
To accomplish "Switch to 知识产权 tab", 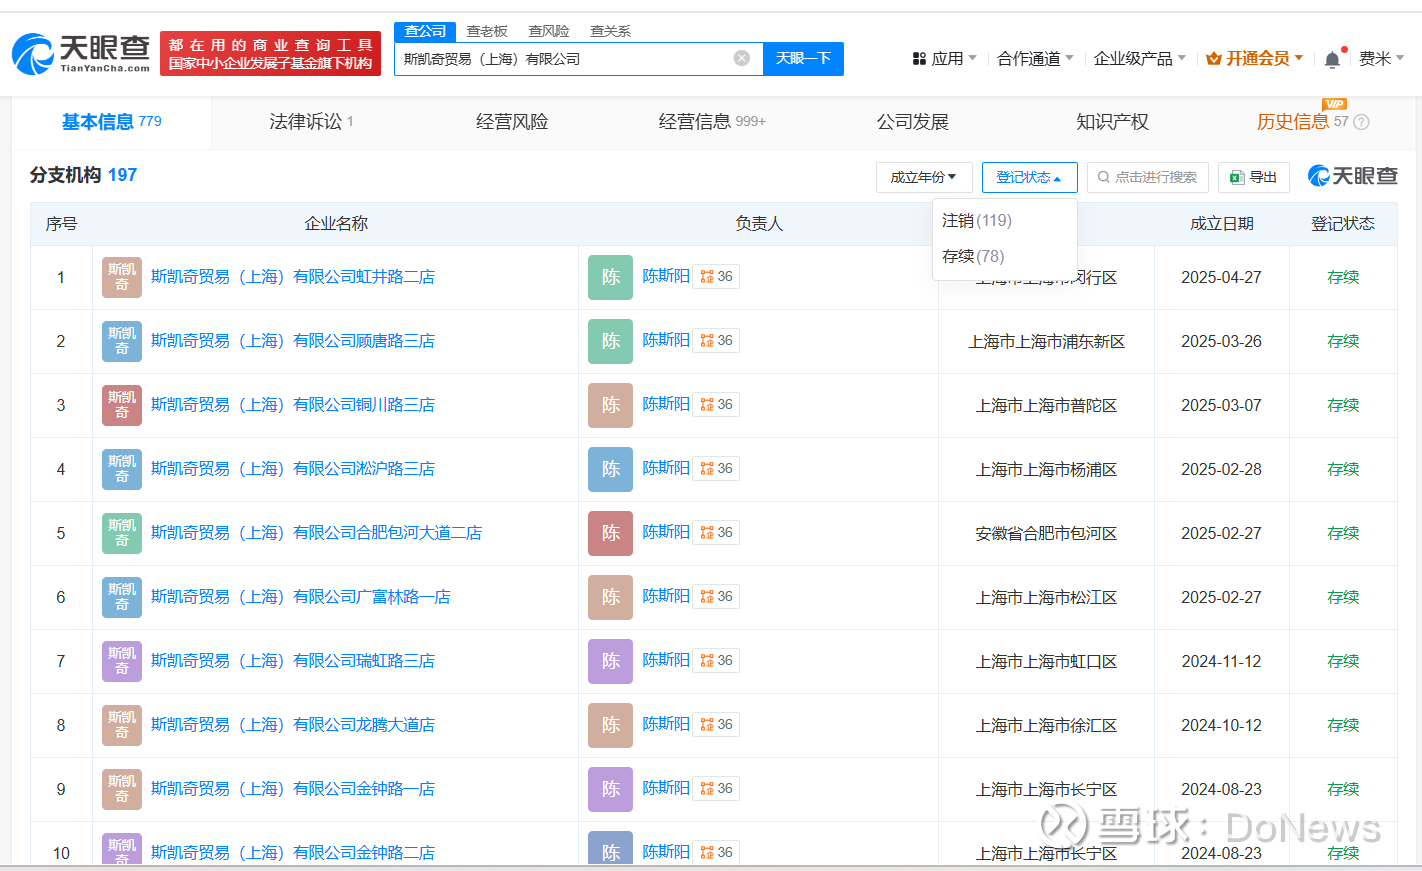I will (x=1112, y=122).
